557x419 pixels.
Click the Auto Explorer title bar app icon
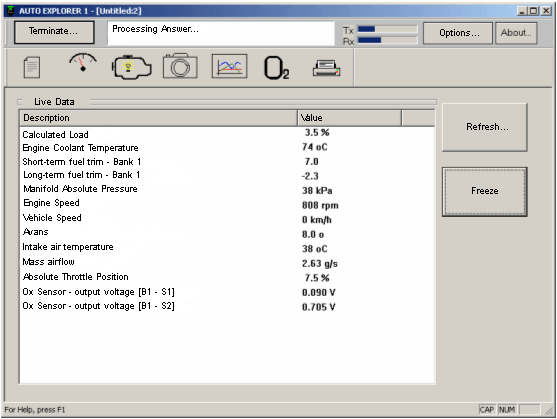(x=10, y=11)
